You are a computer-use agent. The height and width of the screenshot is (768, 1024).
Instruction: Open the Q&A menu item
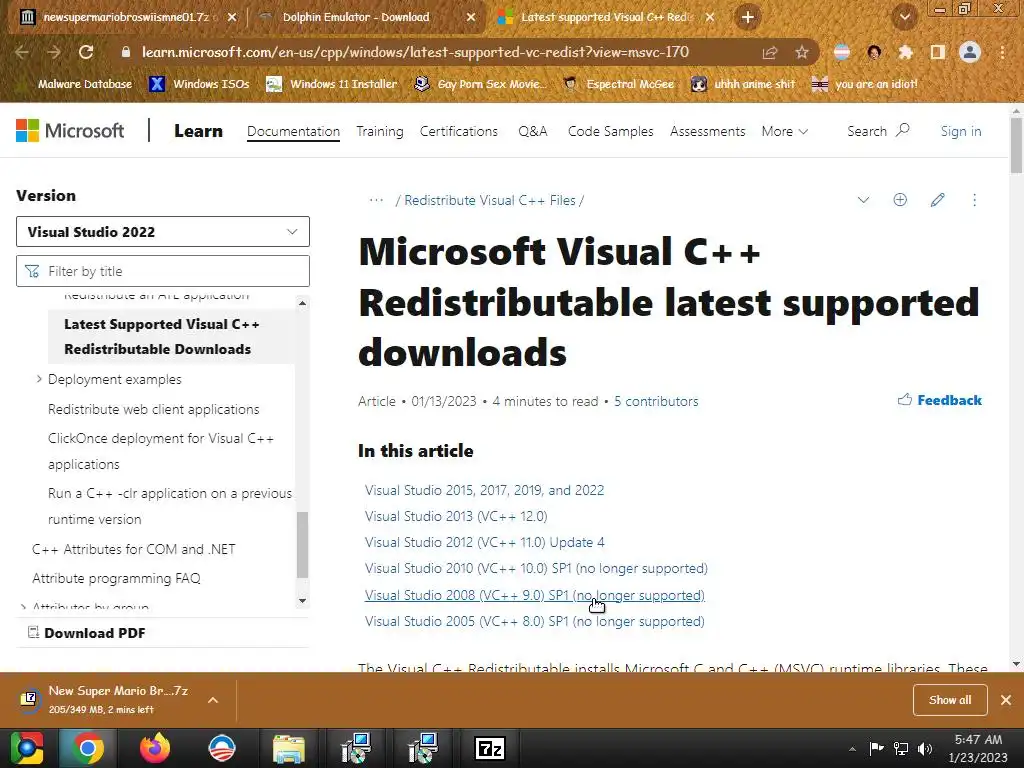(x=532, y=131)
